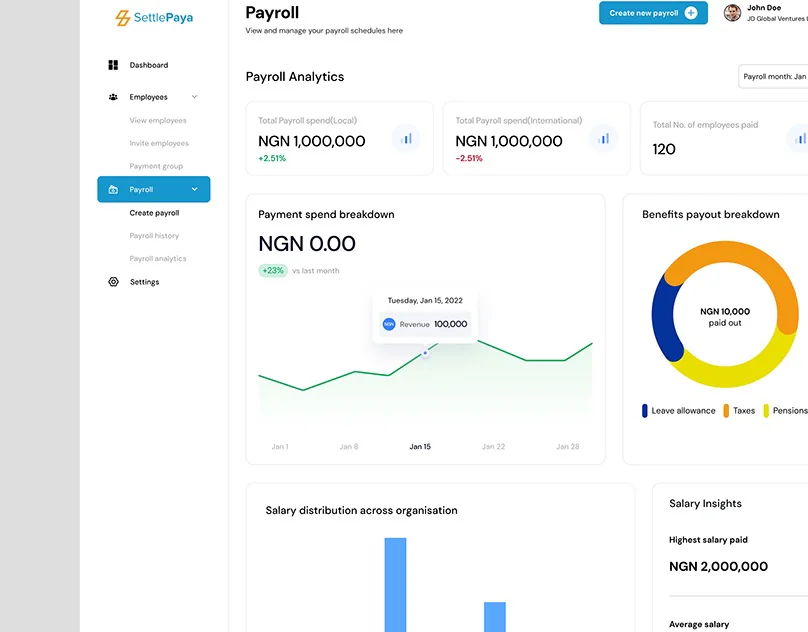Viewport: 808px width, 632px height.
Task: Click the data point marker on Jan 15
Action: [x=425, y=353]
